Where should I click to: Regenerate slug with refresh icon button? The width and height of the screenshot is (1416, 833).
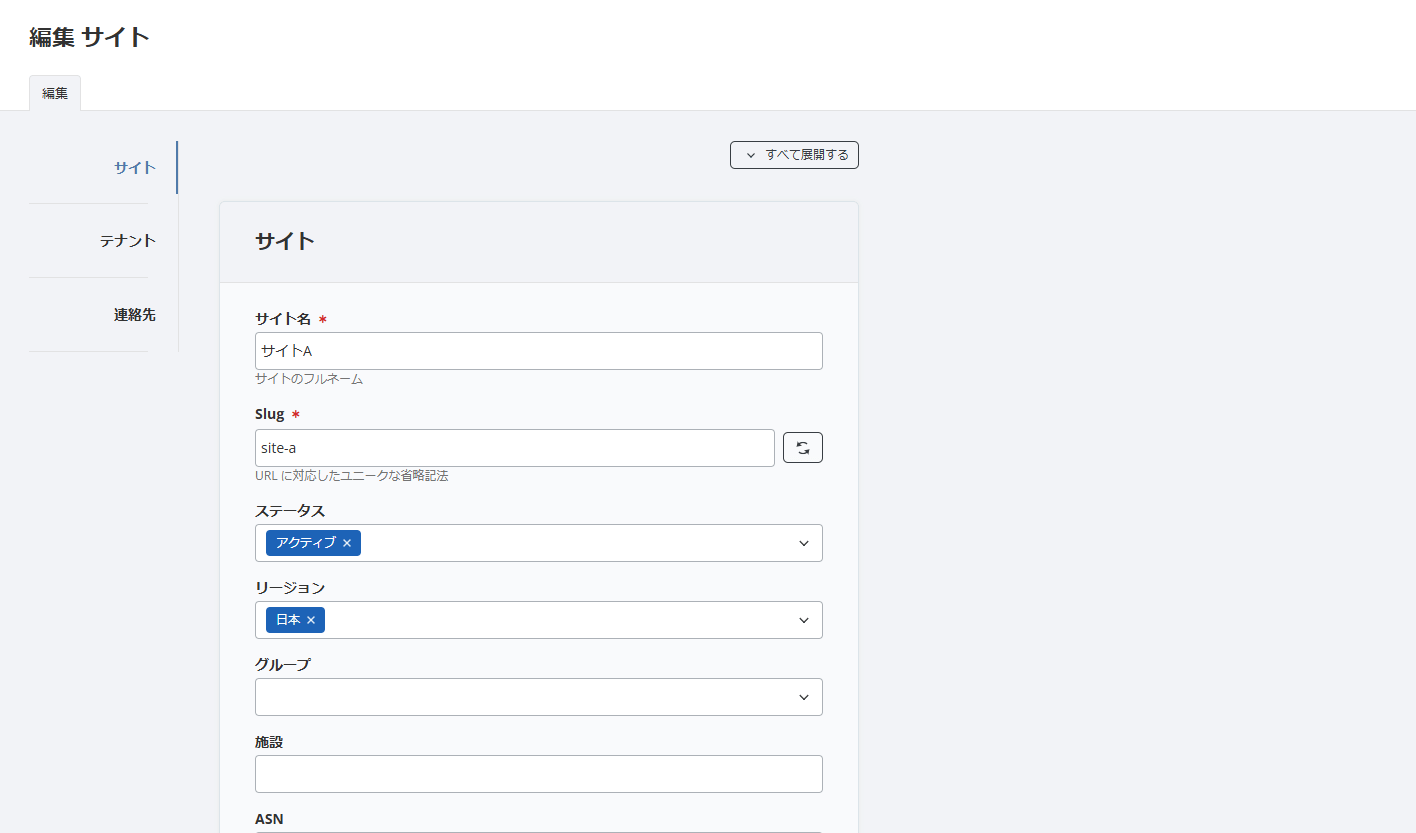click(x=802, y=448)
